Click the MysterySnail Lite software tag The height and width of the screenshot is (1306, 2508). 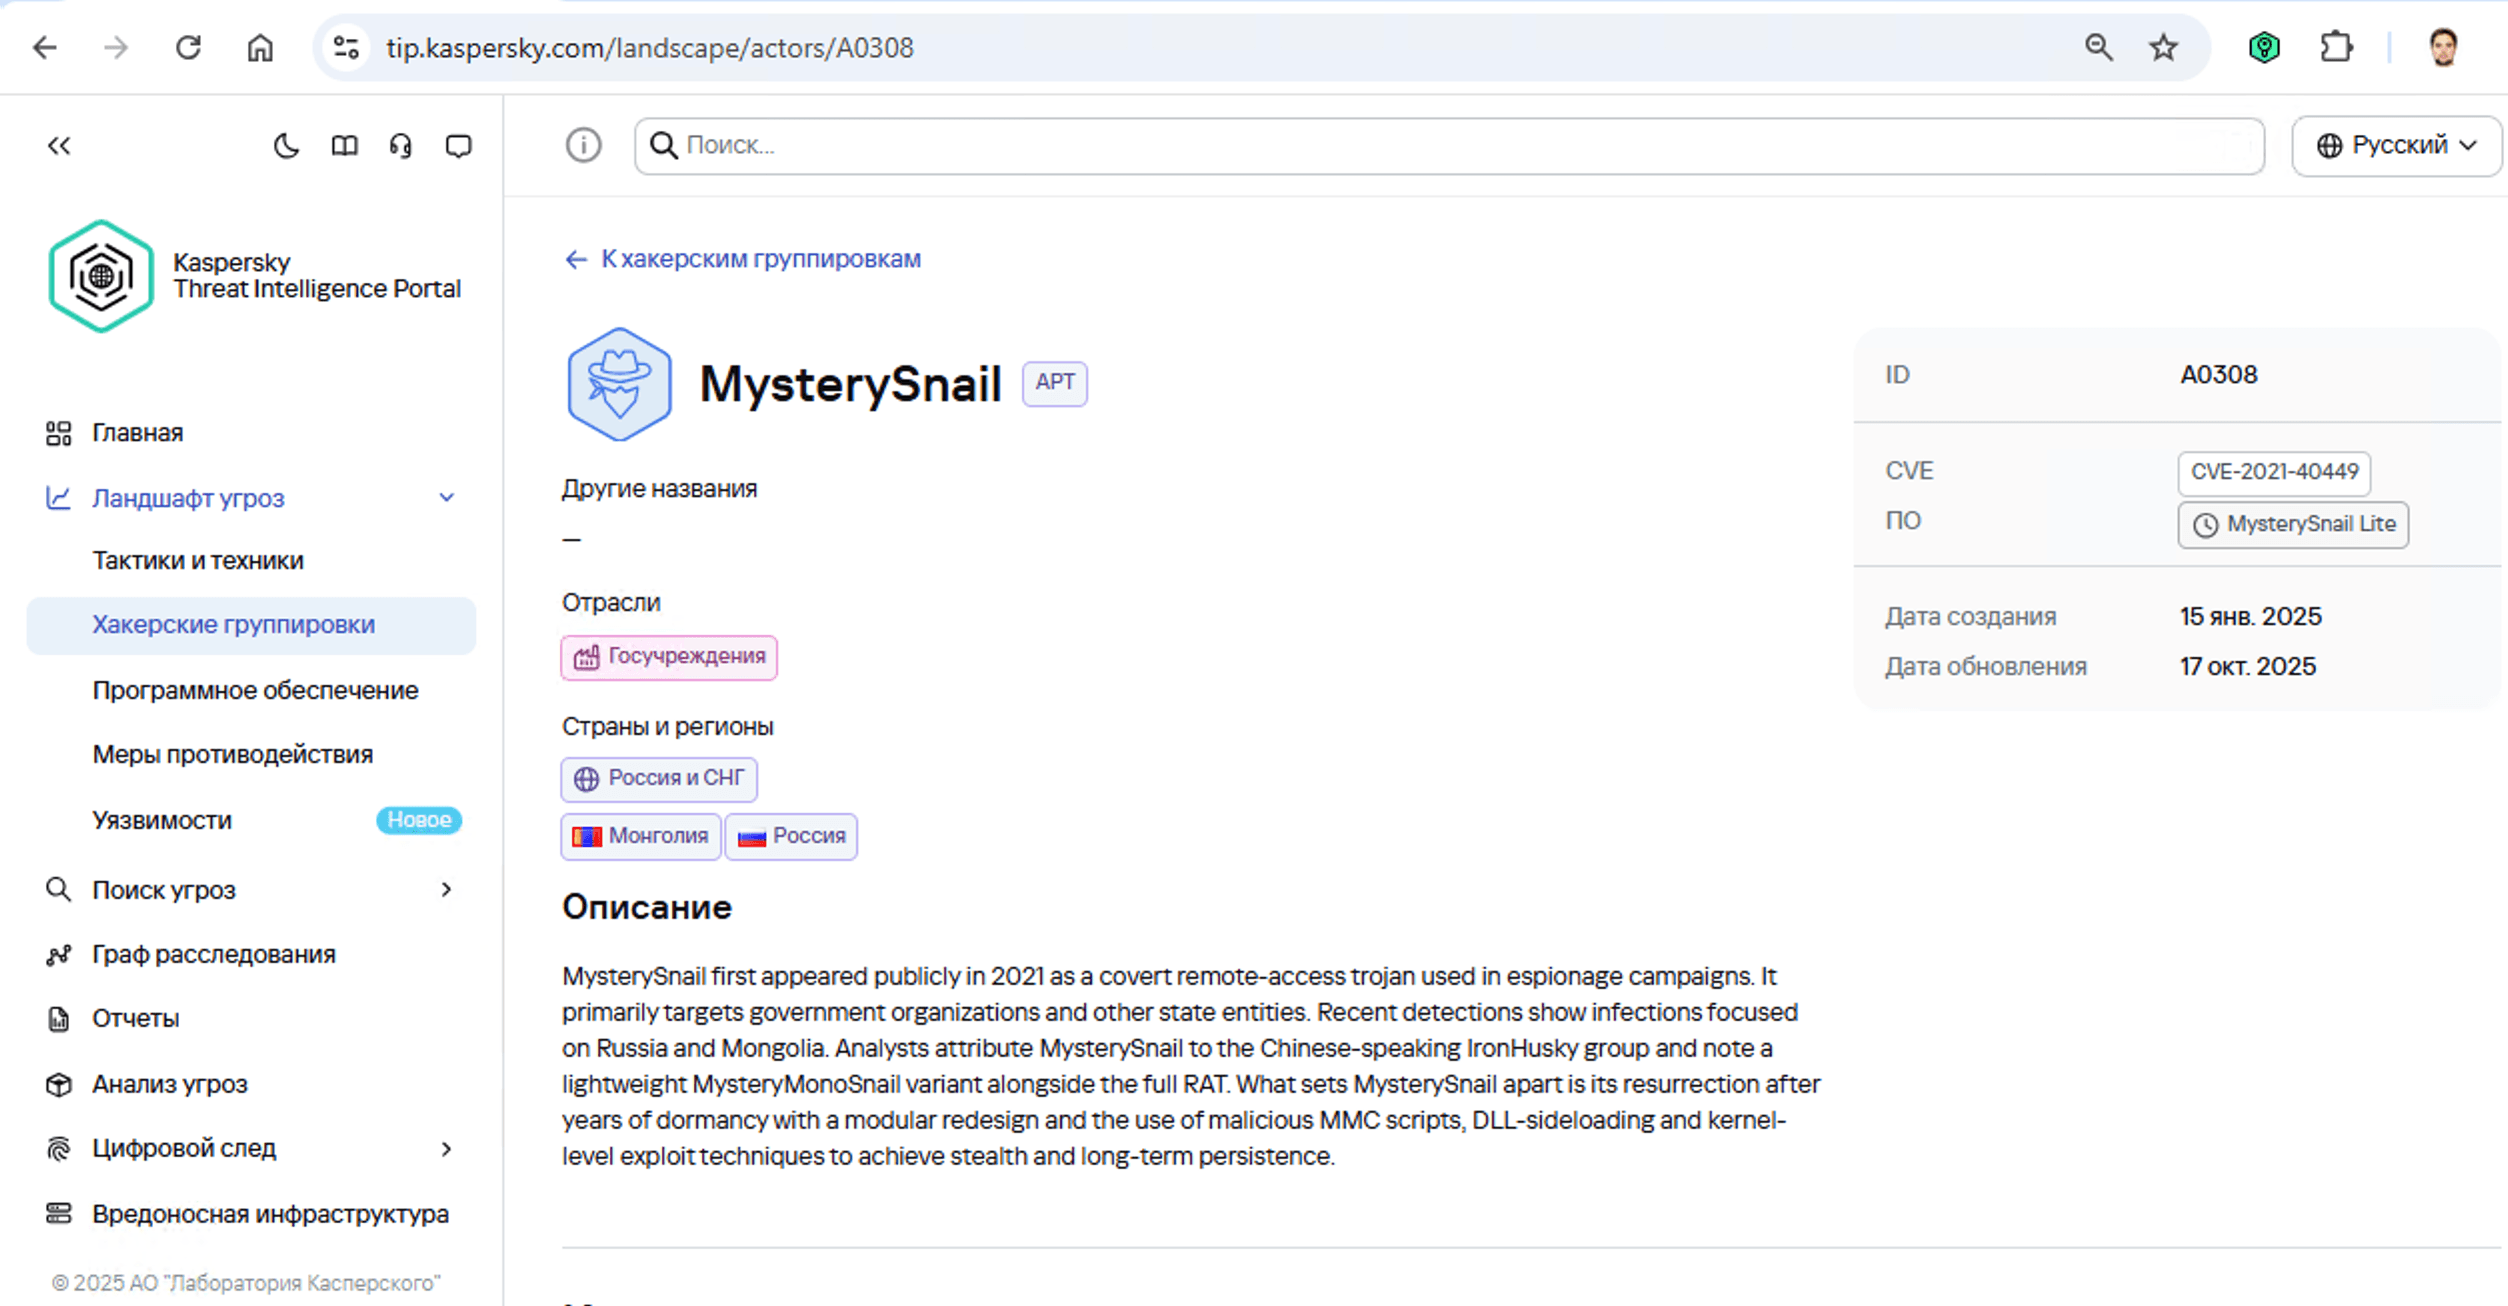click(2292, 525)
